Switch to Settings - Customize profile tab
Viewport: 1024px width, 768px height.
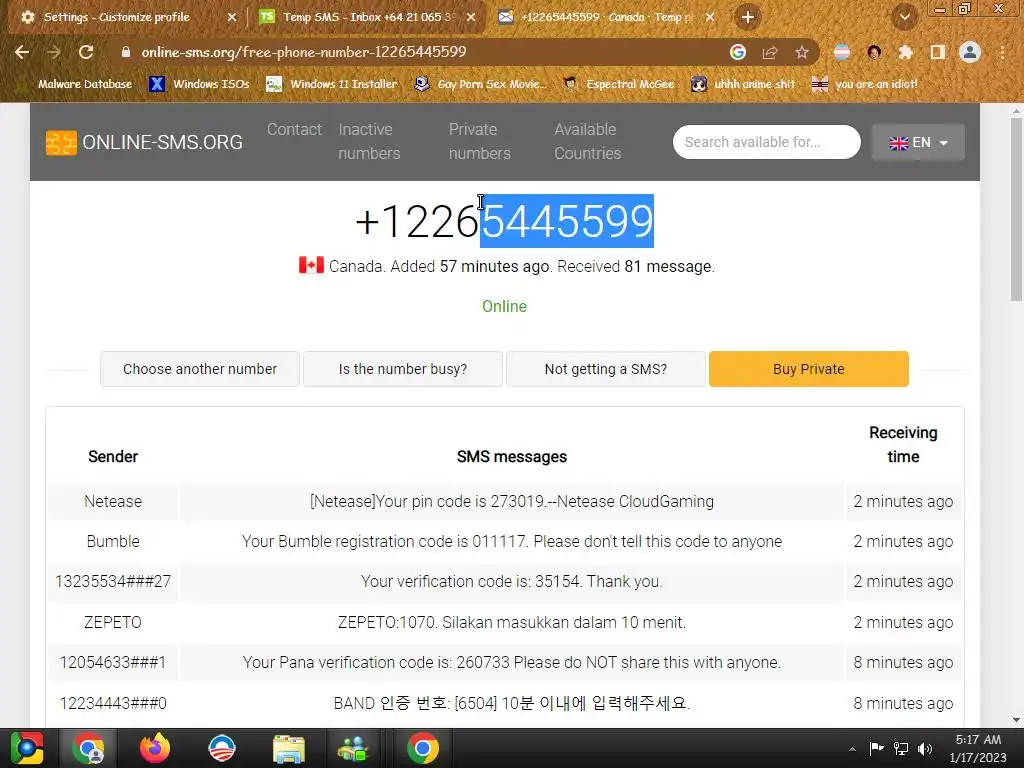click(x=116, y=18)
